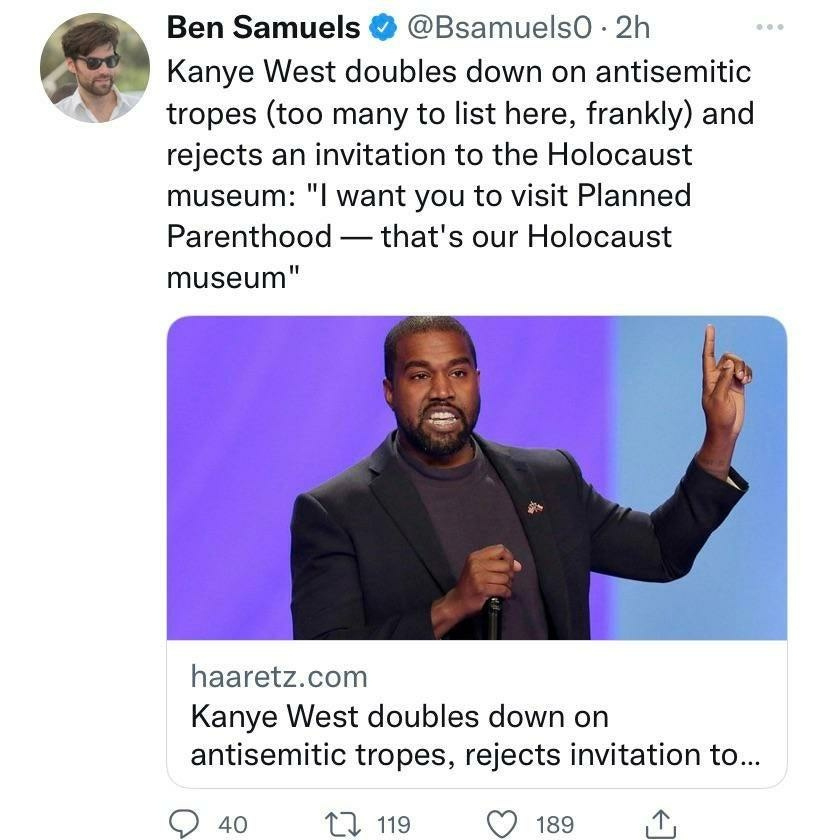The height and width of the screenshot is (840, 828).
Task: Click the 40 replies count
Action: tap(233, 824)
